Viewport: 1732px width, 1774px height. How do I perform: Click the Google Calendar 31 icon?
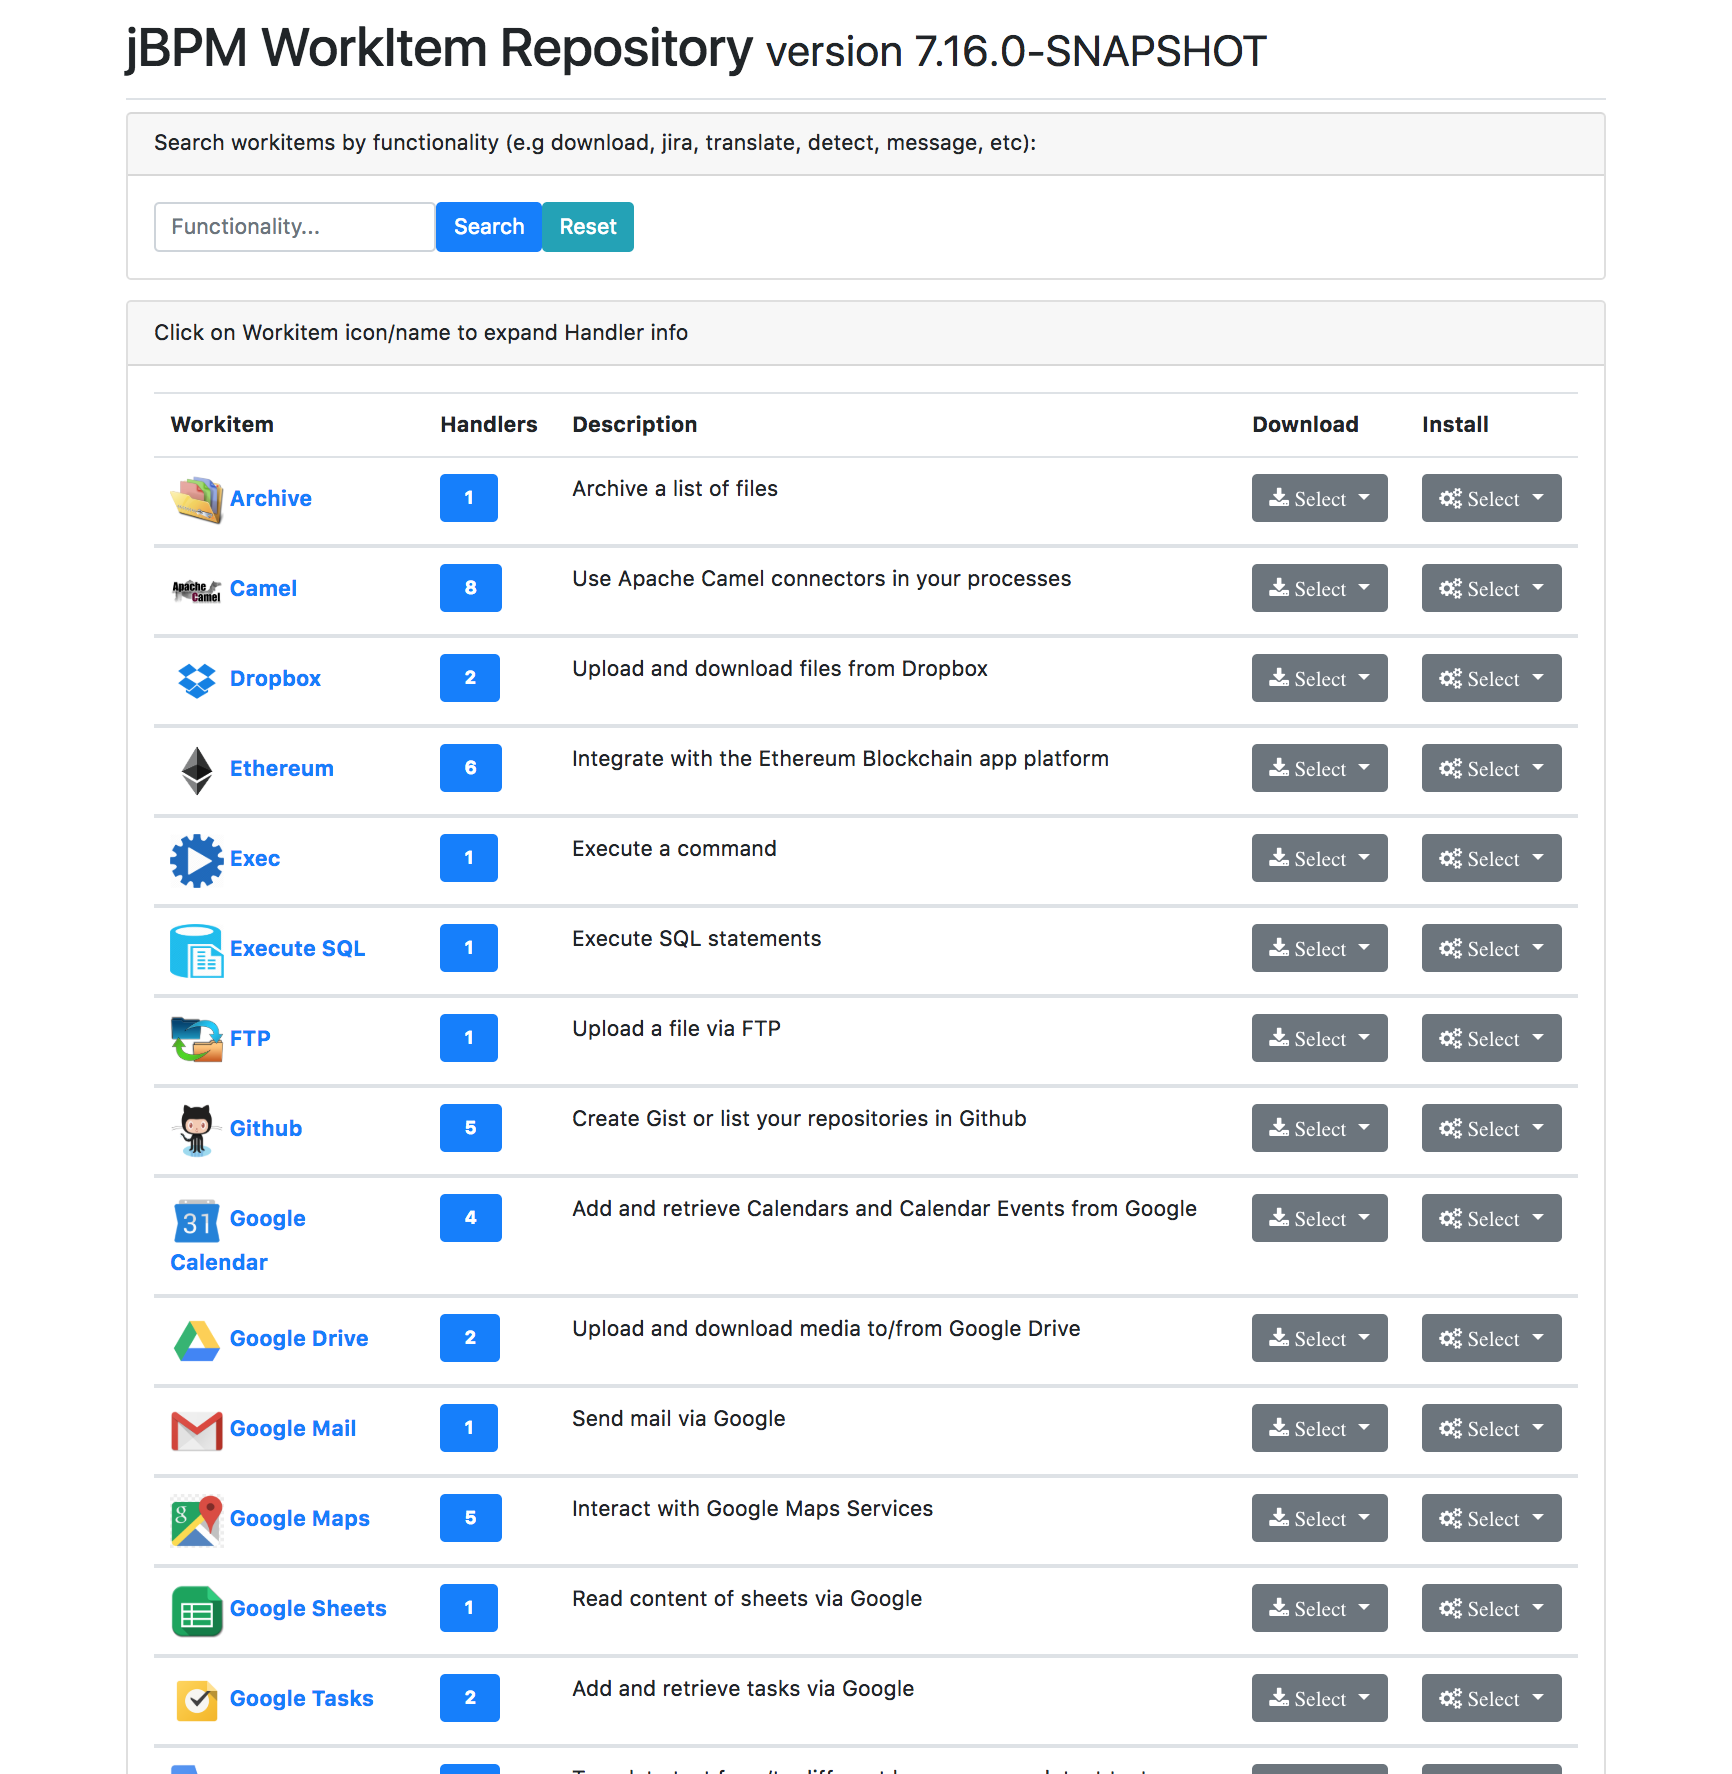197,1220
